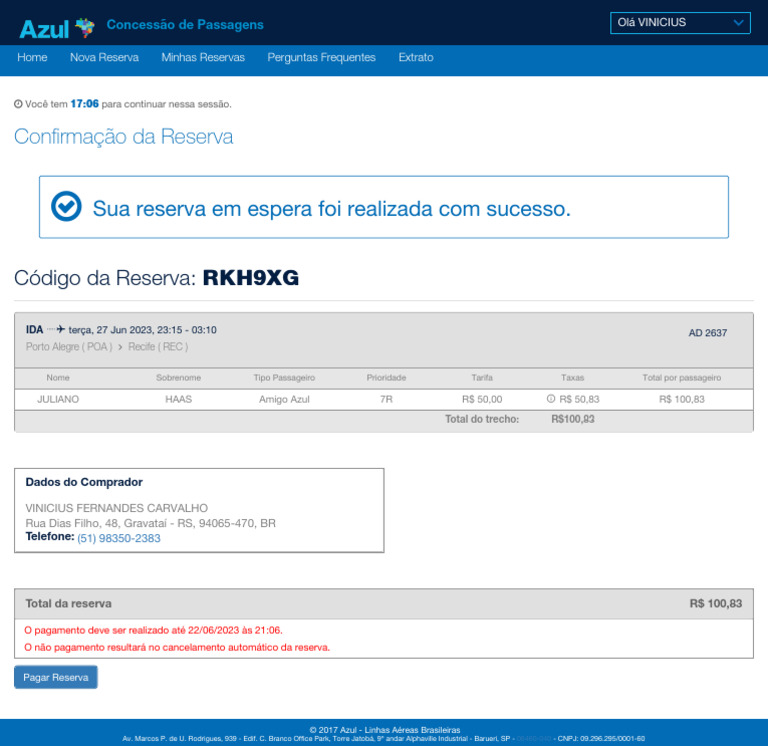Click the success checkmark circle icon
Screen dimensions: 768x746
[x=66, y=206]
